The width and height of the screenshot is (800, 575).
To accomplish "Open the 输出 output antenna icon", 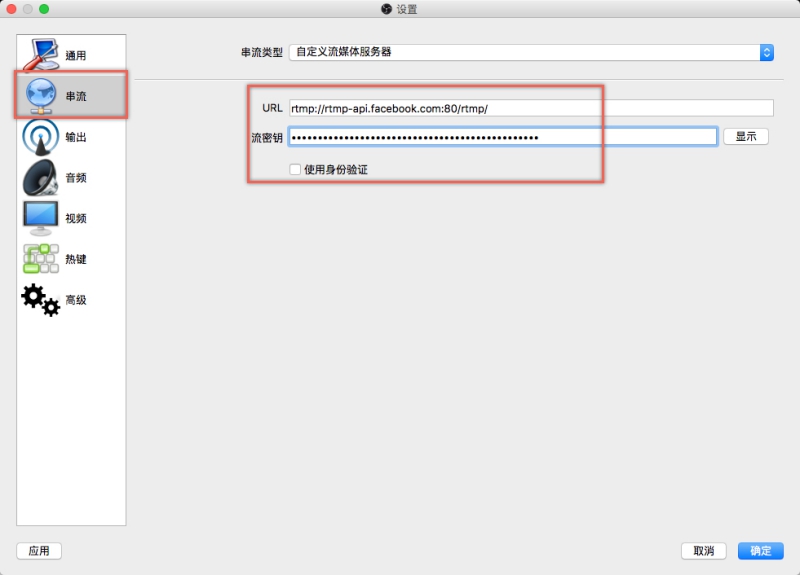I will [x=41, y=137].
